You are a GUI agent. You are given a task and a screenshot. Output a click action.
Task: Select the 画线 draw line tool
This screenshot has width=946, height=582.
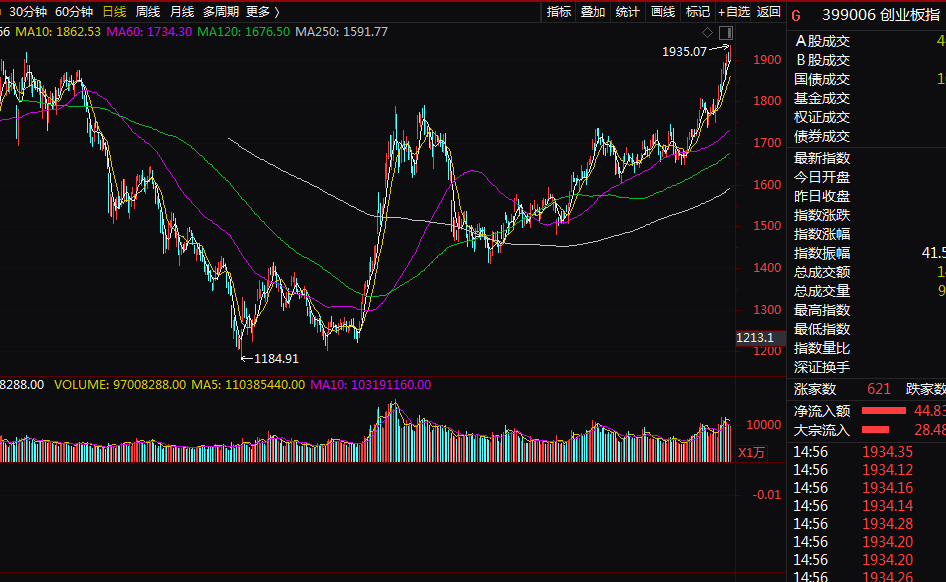click(662, 11)
